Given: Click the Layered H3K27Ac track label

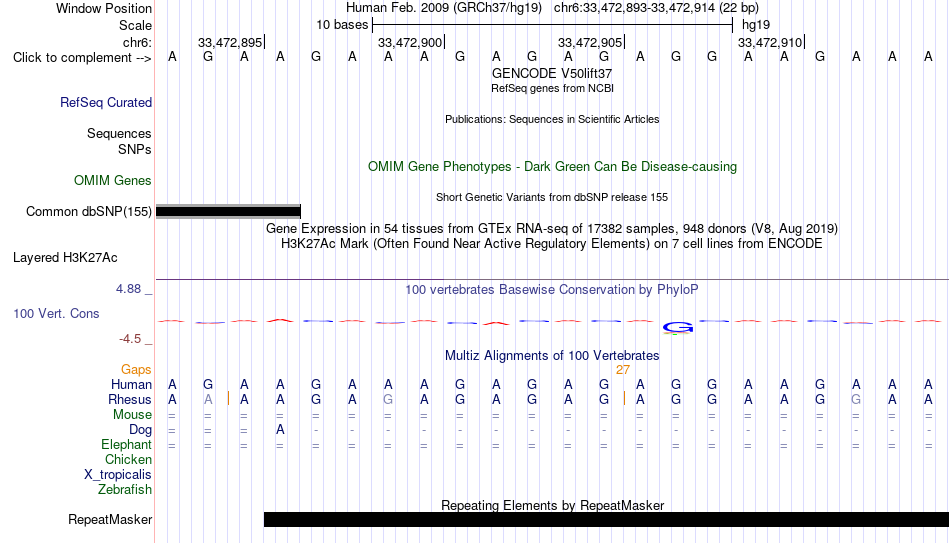Looking at the screenshot, I should point(65,258).
